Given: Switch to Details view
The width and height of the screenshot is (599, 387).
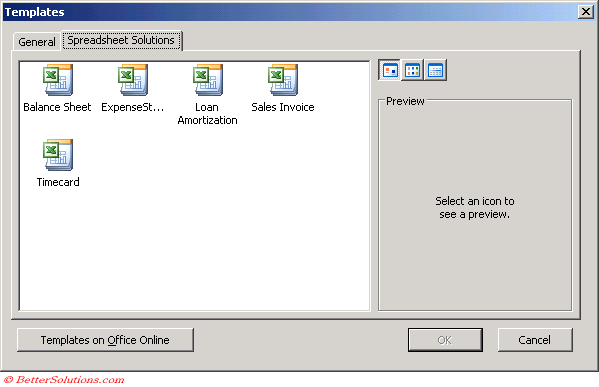Looking at the screenshot, I should 435,70.
